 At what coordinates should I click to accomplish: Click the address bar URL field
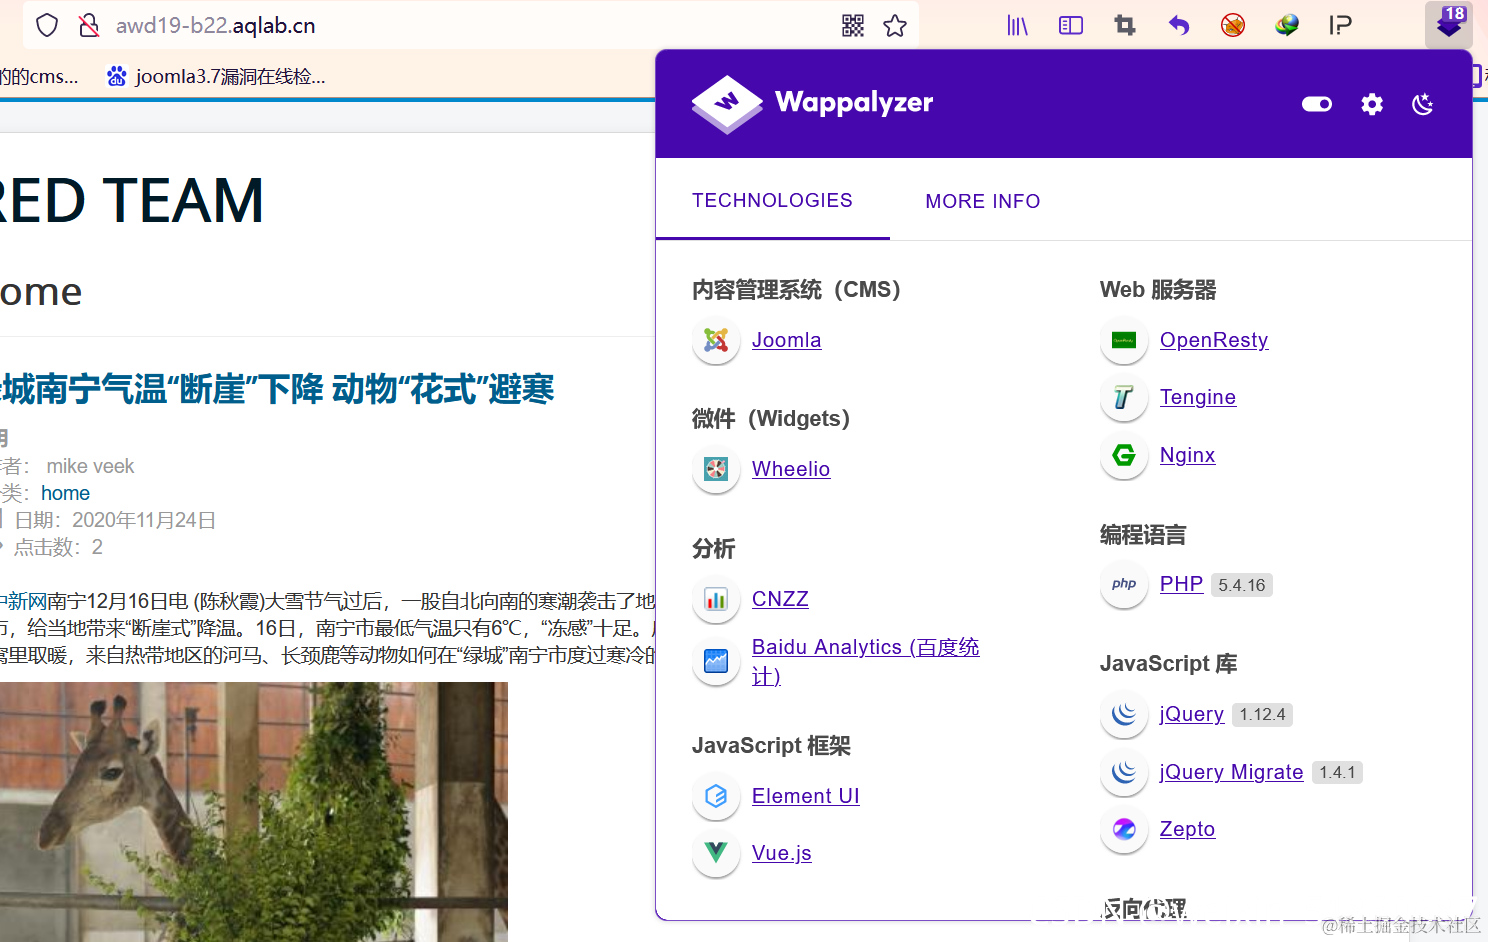[216, 25]
